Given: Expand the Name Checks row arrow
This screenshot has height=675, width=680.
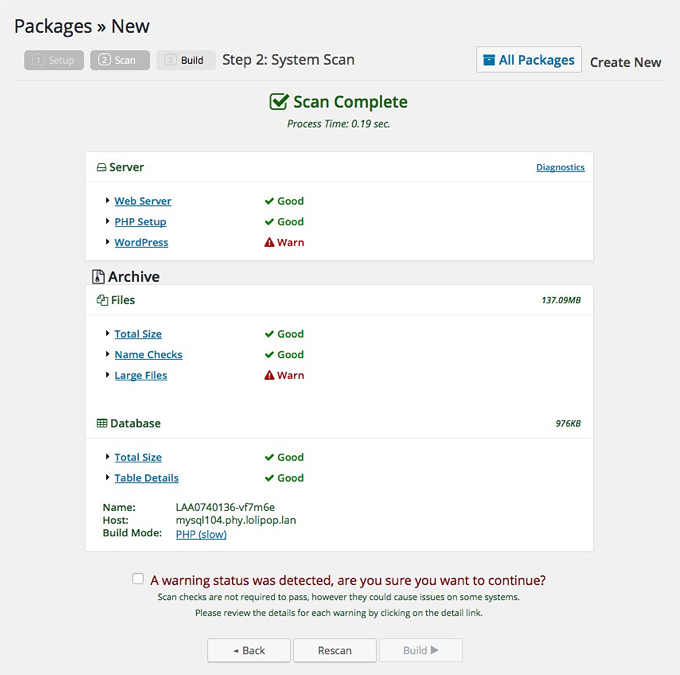Looking at the screenshot, I should 107,354.
